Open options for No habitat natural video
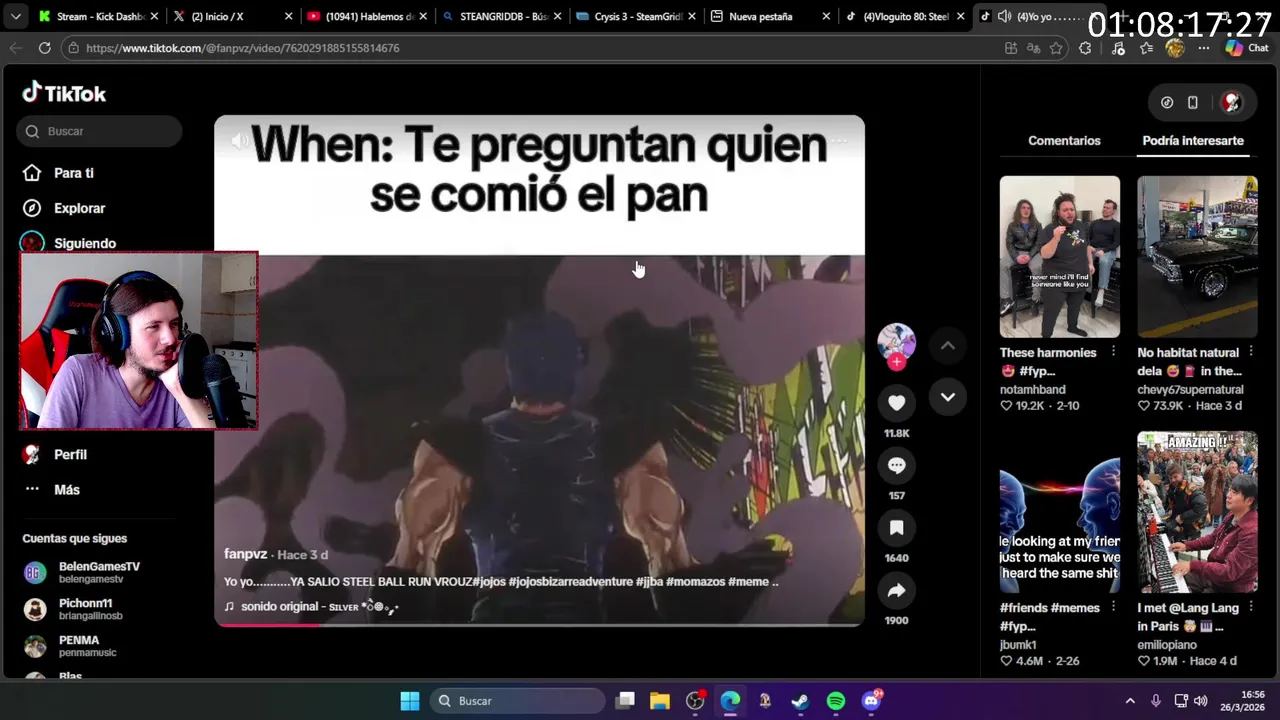Viewport: 1280px width, 720px height. click(1251, 352)
